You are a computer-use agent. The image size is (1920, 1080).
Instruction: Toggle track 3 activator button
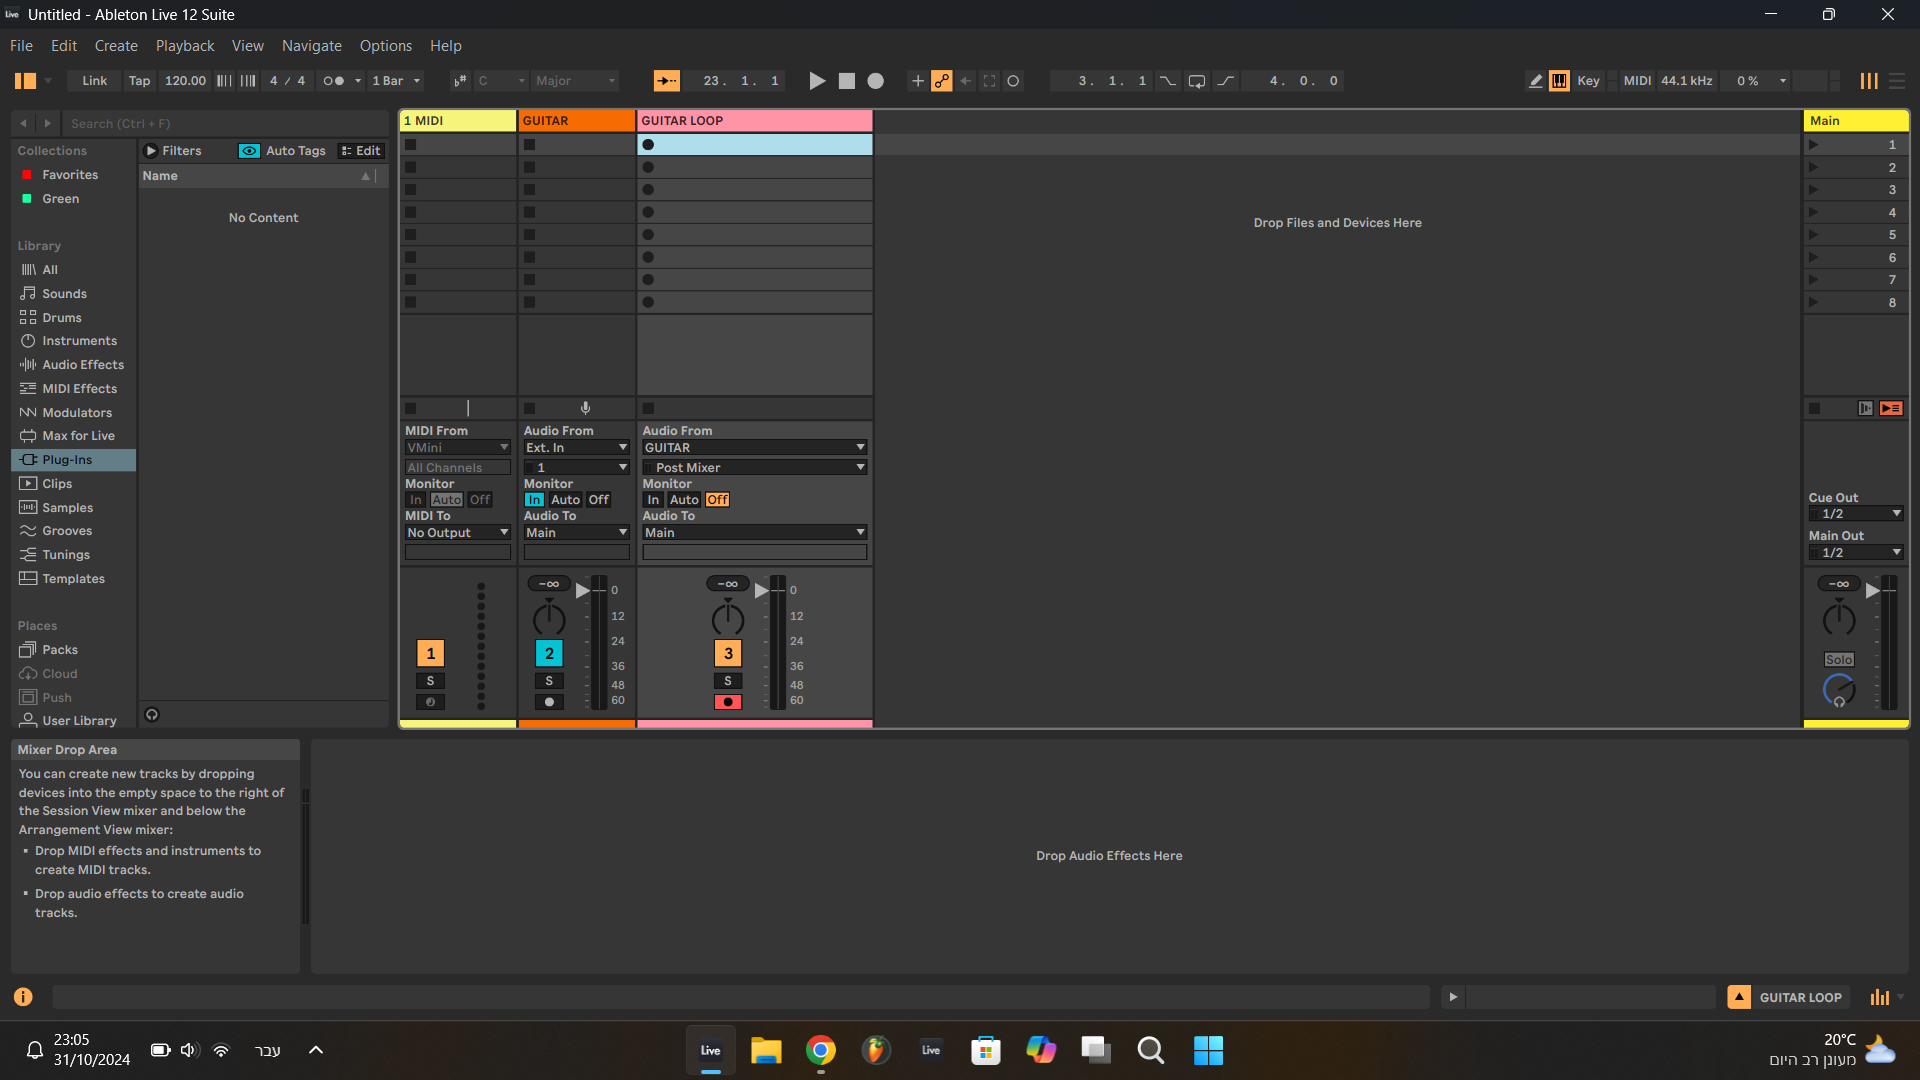click(x=728, y=654)
